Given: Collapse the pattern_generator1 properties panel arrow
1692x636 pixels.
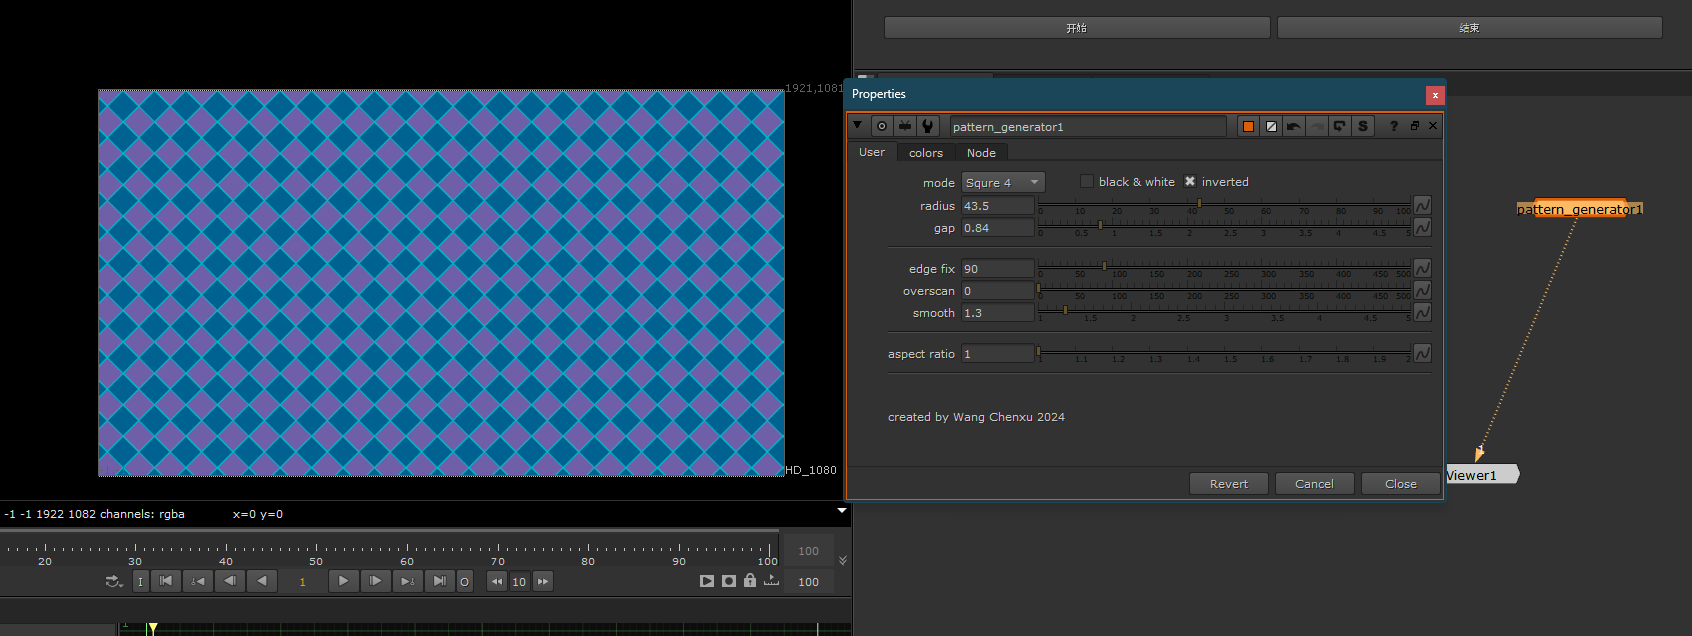Looking at the screenshot, I should point(858,126).
